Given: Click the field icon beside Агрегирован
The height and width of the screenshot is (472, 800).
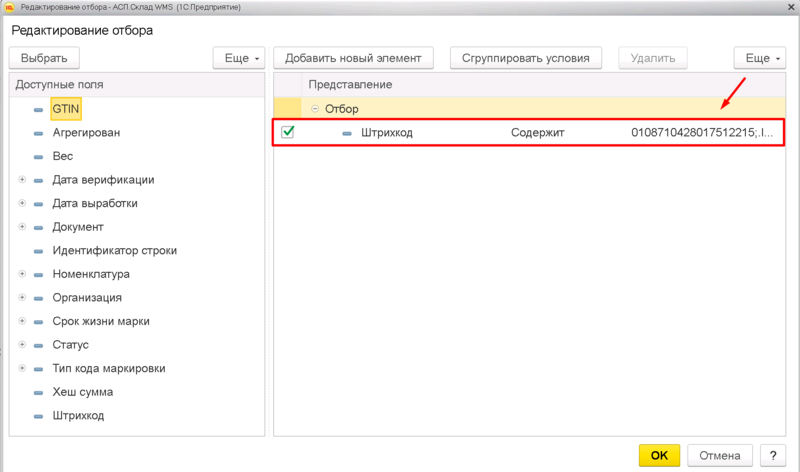Looking at the screenshot, I should point(38,133).
